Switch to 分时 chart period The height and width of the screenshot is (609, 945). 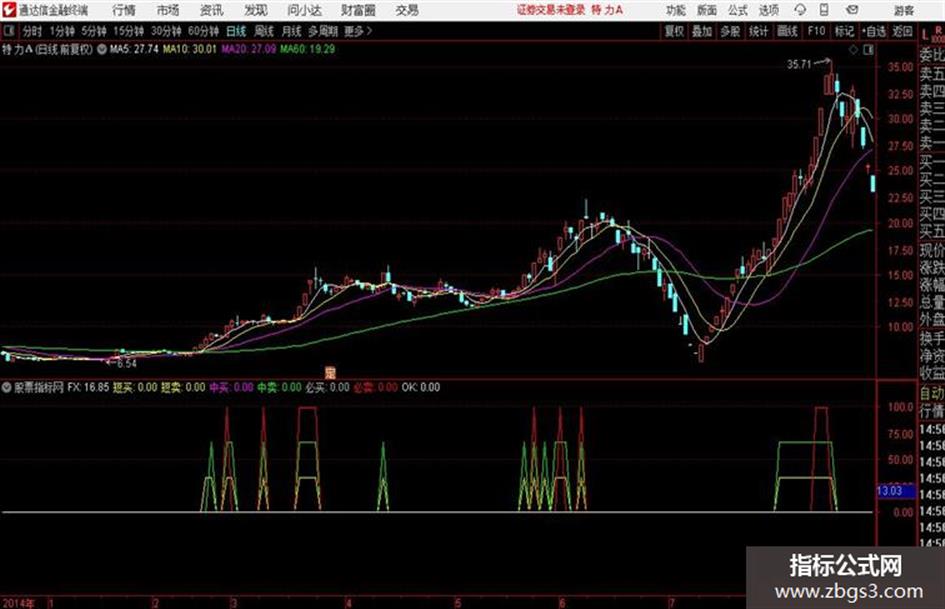point(33,31)
